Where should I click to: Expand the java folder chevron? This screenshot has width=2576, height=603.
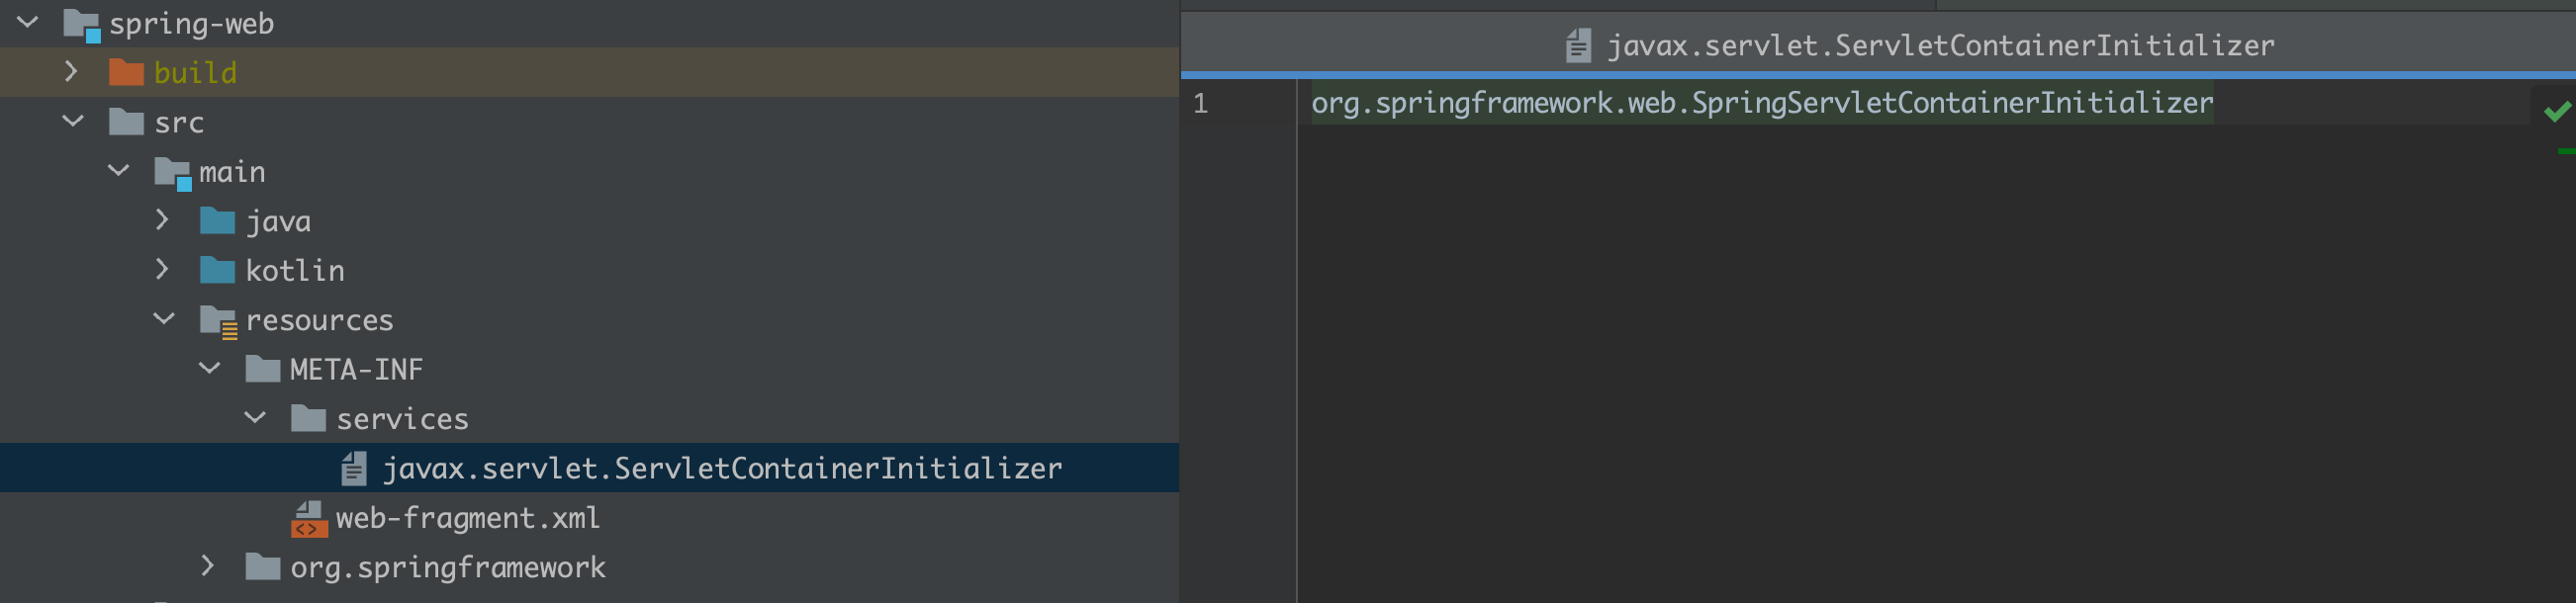[162, 220]
